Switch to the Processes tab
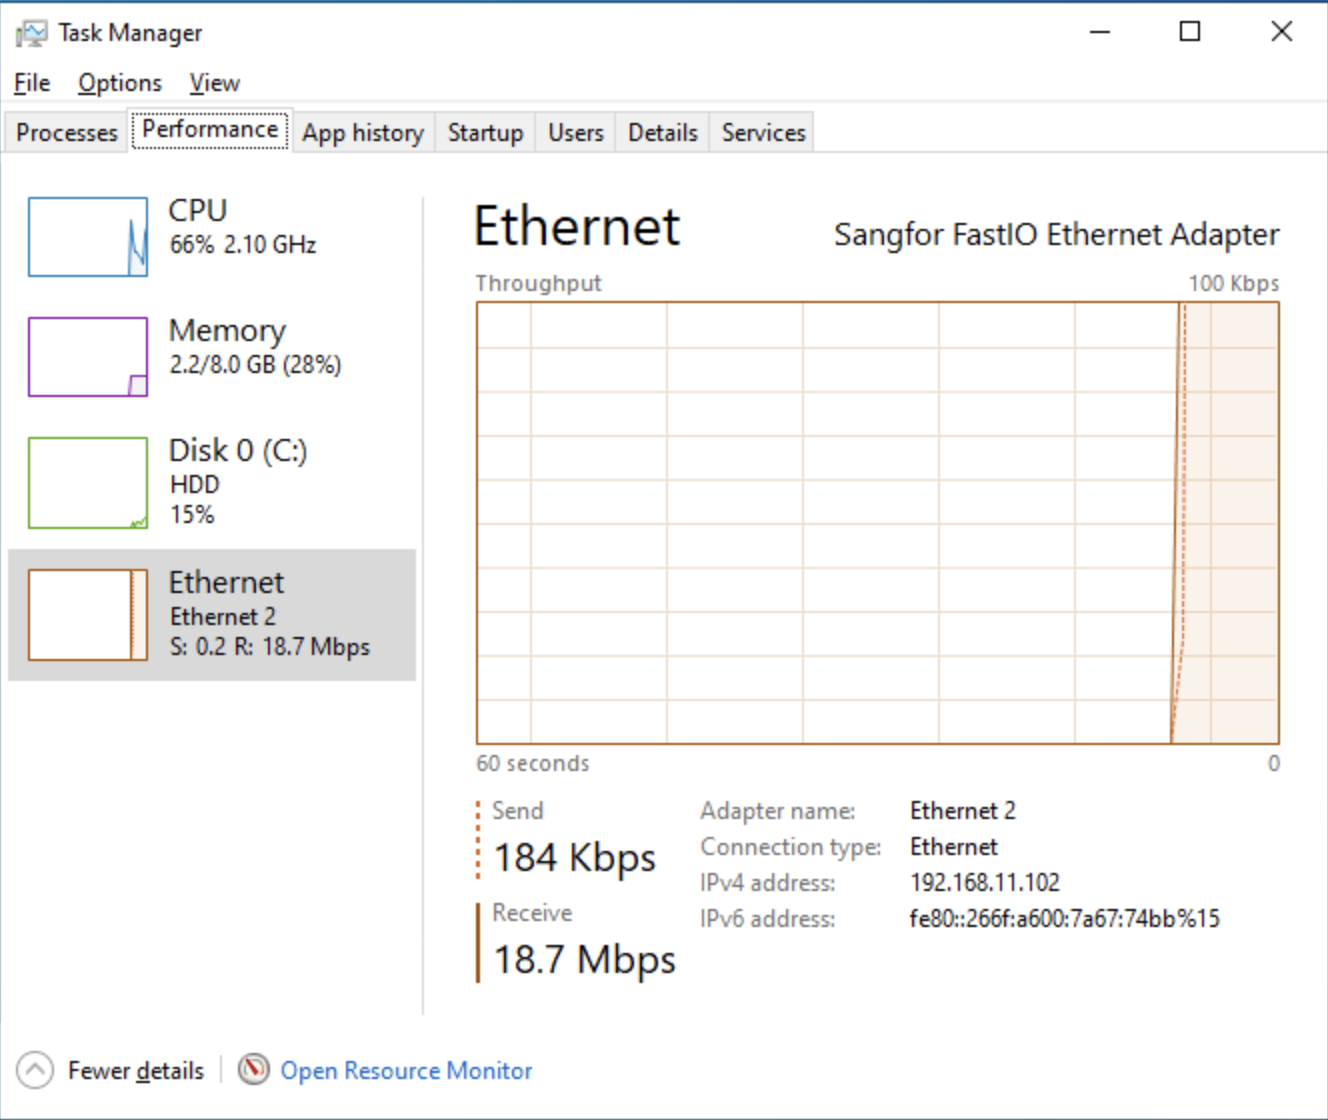Screen dimensions: 1328x1120 coord(64,131)
